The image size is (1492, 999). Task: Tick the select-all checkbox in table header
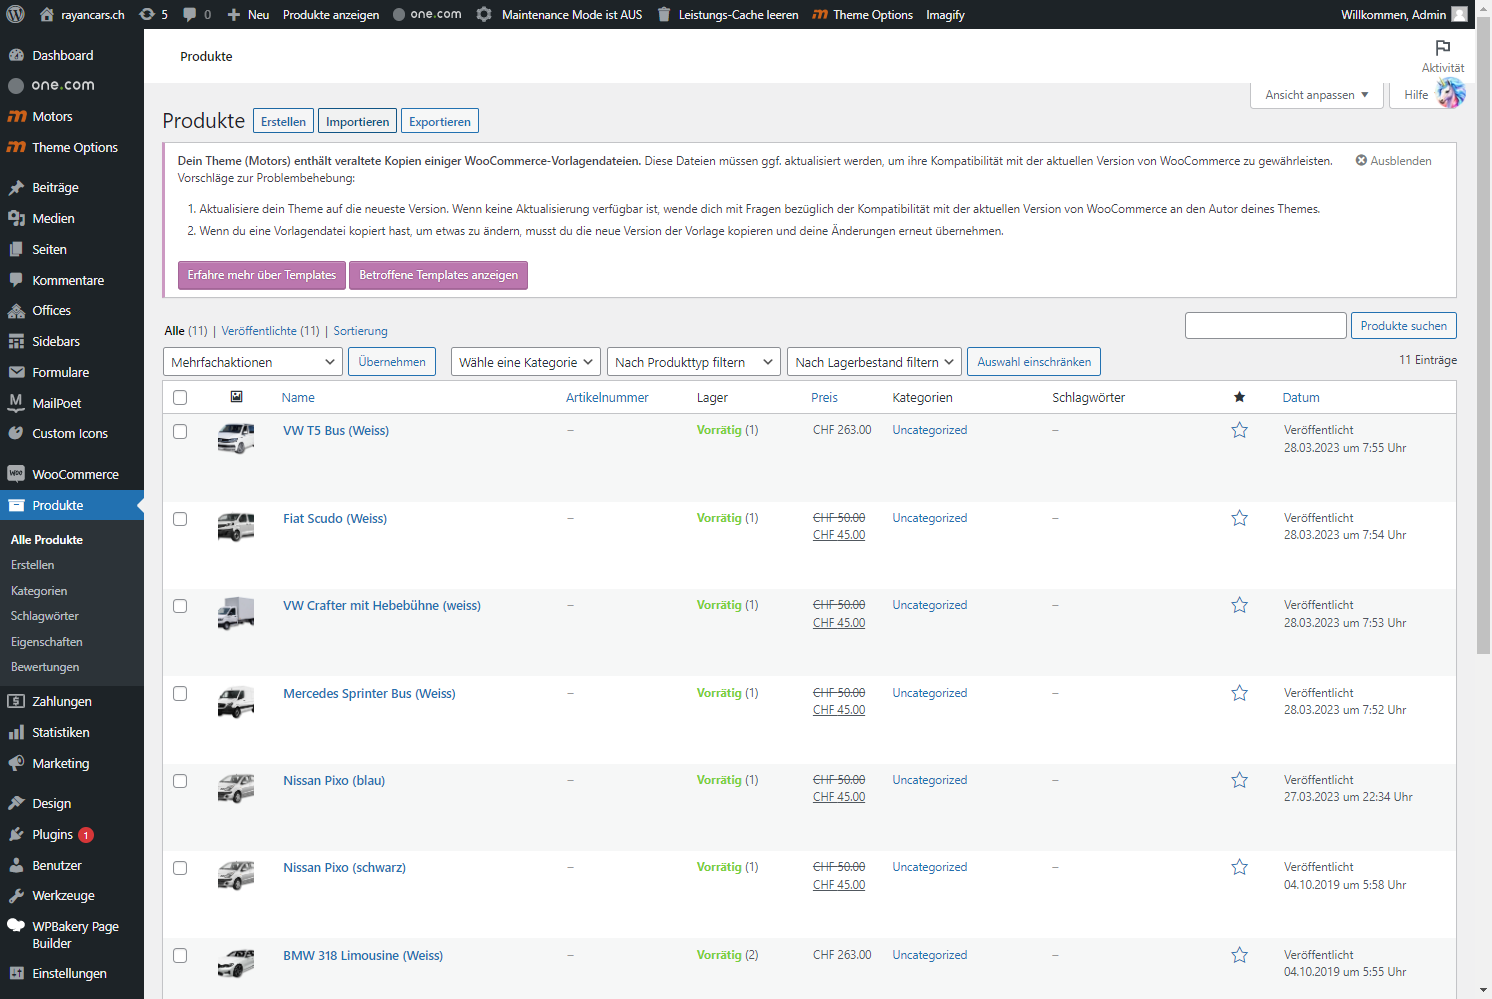pyautogui.click(x=180, y=397)
